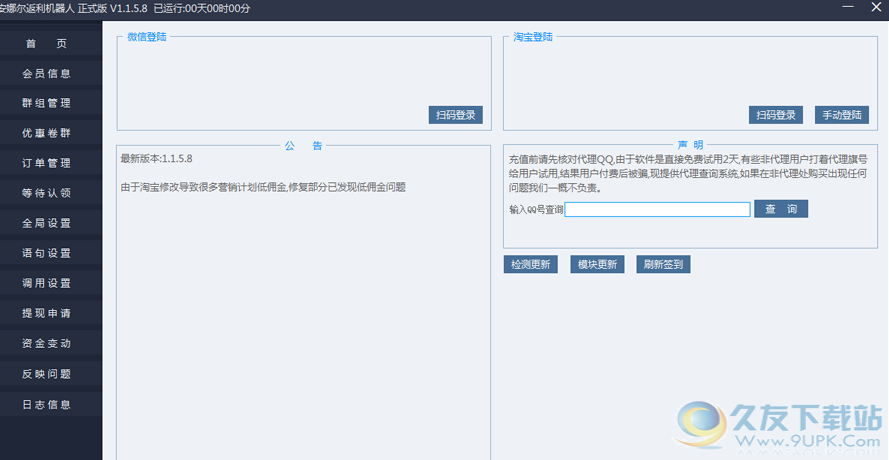The width and height of the screenshot is (889, 460).
Task: Click the 模块更新 button
Action: click(x=597, y=264)
